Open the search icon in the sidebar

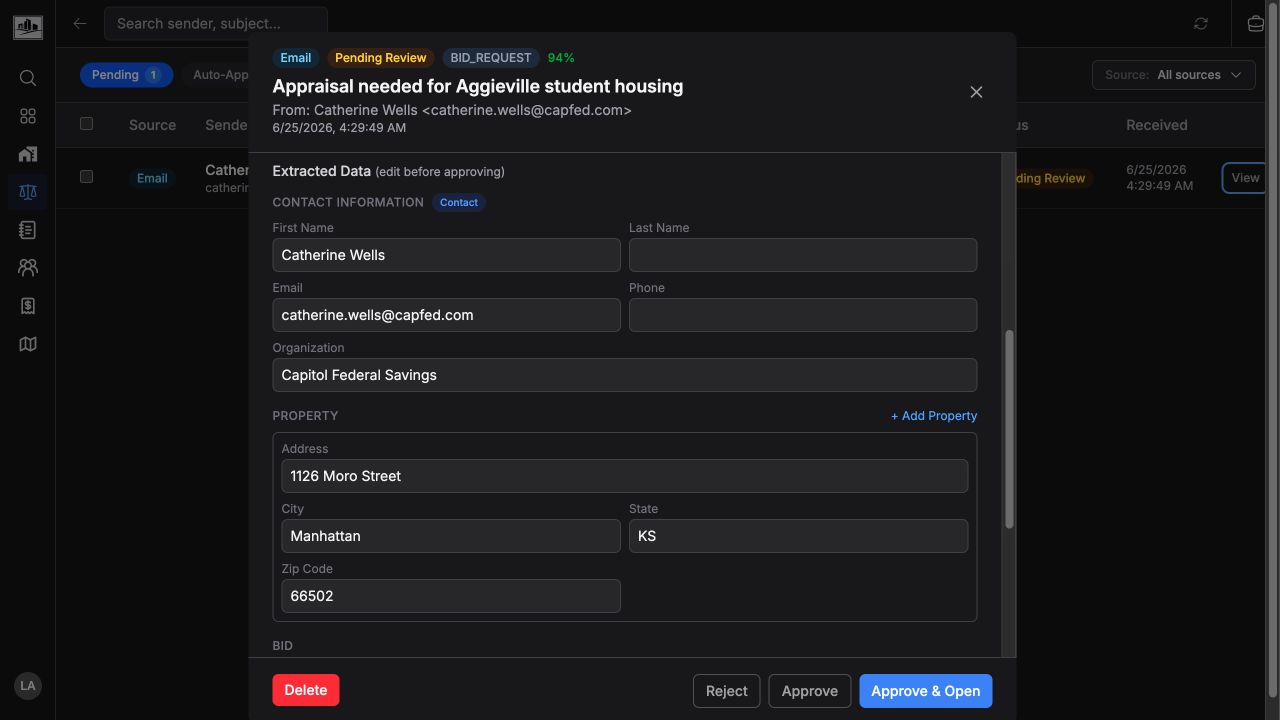tap(28, 78)
